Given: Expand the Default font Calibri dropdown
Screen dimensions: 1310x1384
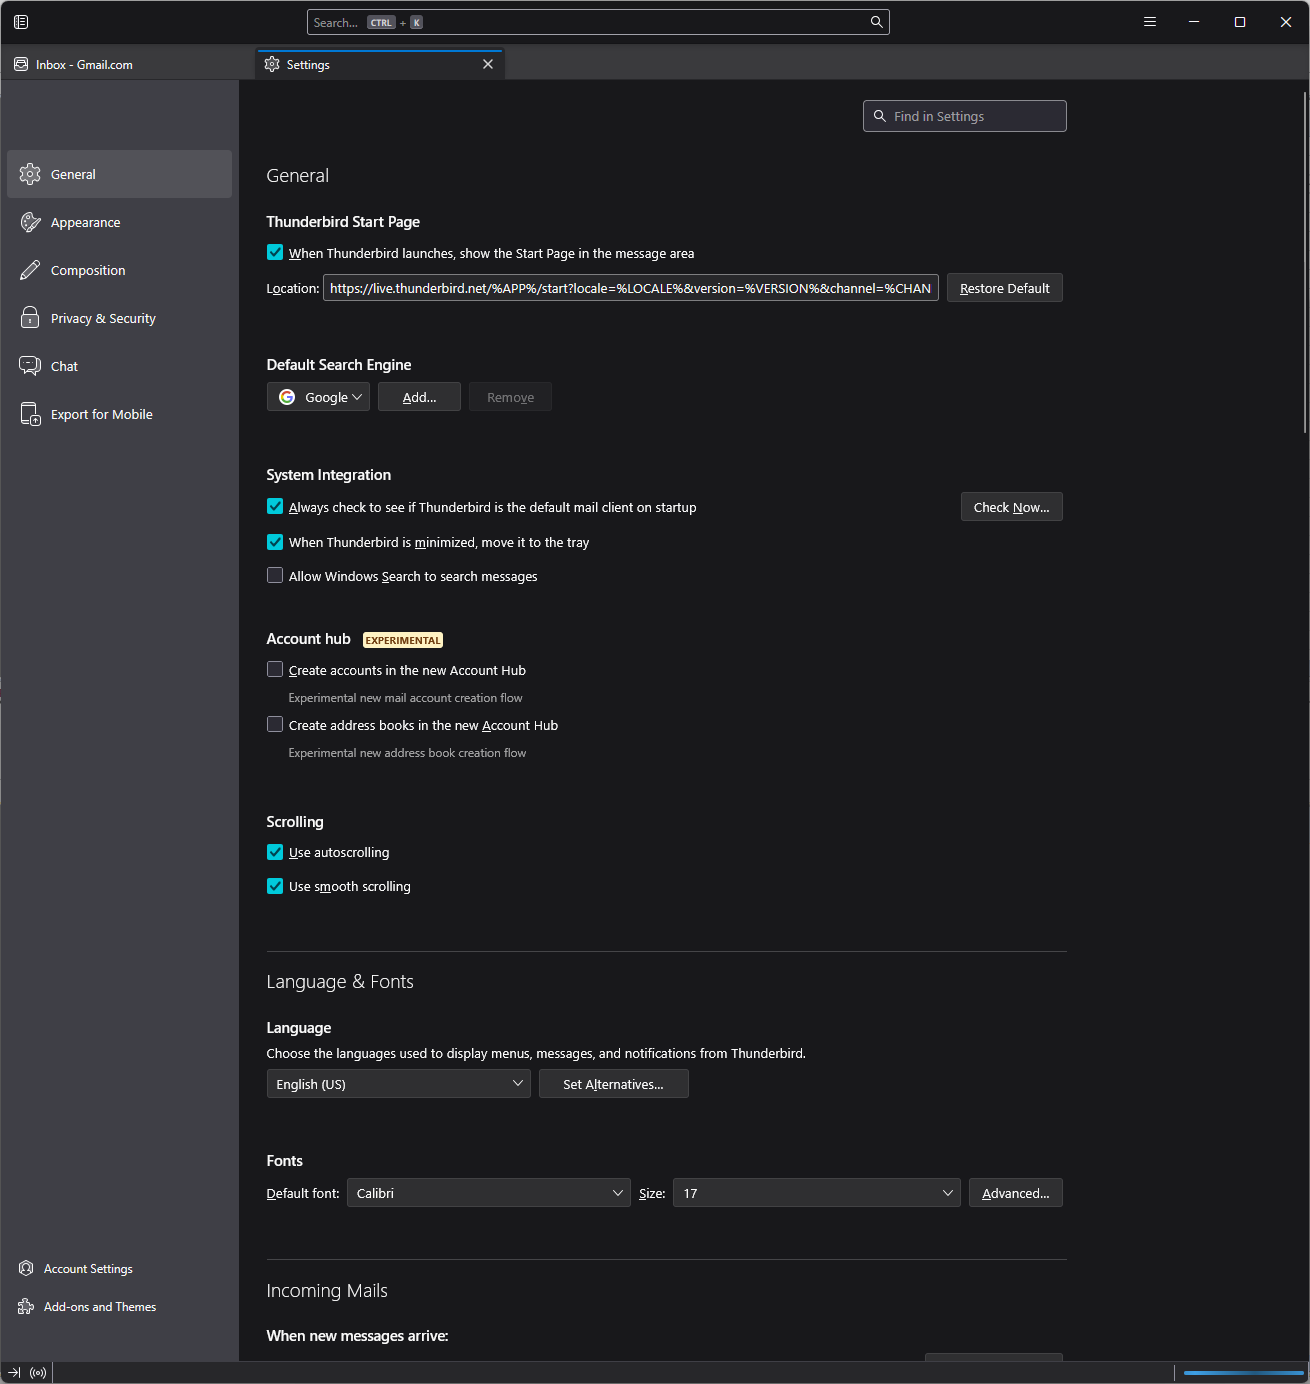Looking at the screenshot, I should [488, 1193].
